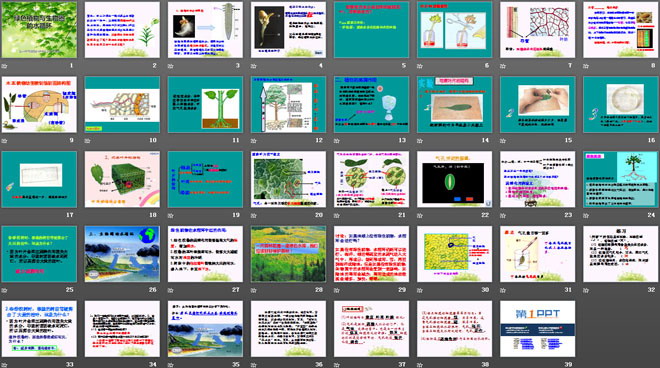
Task: Click the animation star beneath slide 27
Action: (170, 290)
